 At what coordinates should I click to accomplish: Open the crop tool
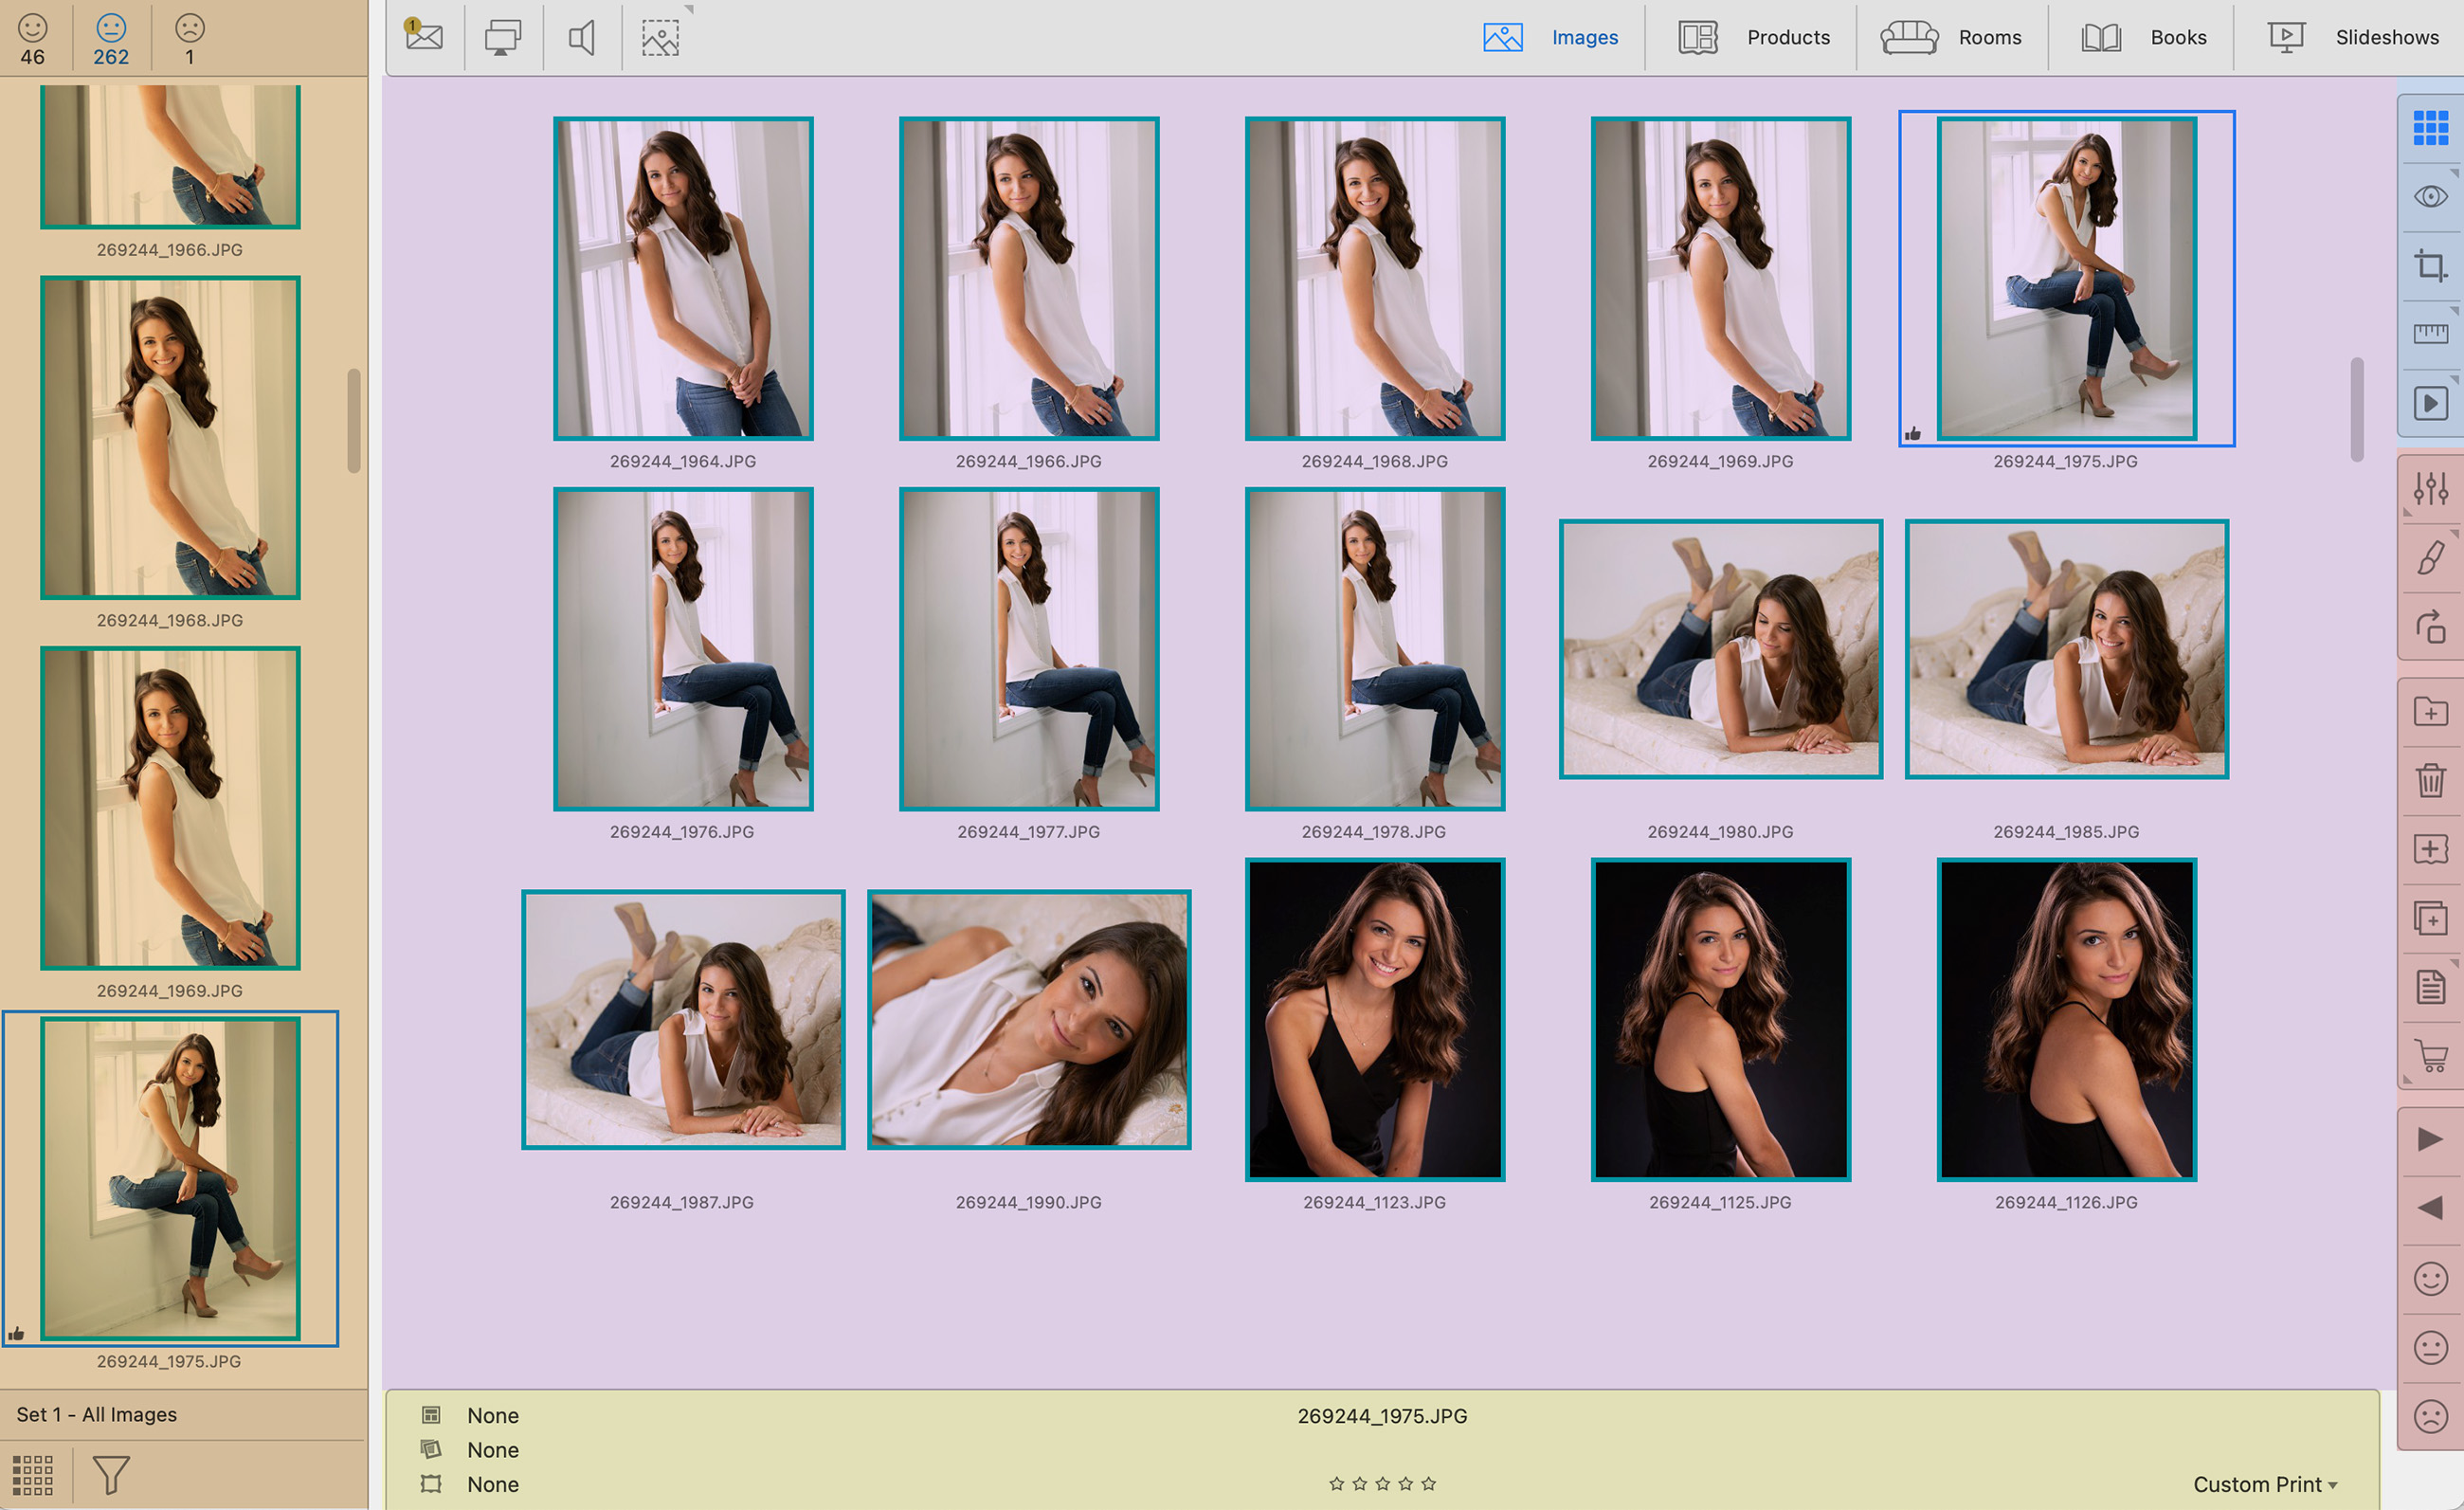click(2430, 266)
